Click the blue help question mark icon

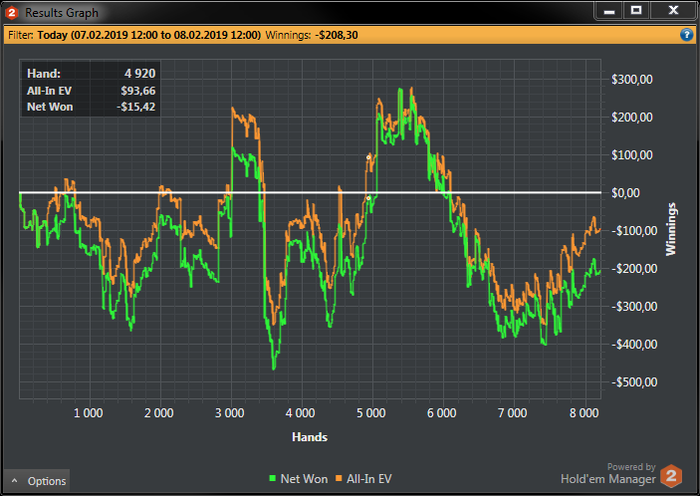pyautogui.click(x=687, y=34)
